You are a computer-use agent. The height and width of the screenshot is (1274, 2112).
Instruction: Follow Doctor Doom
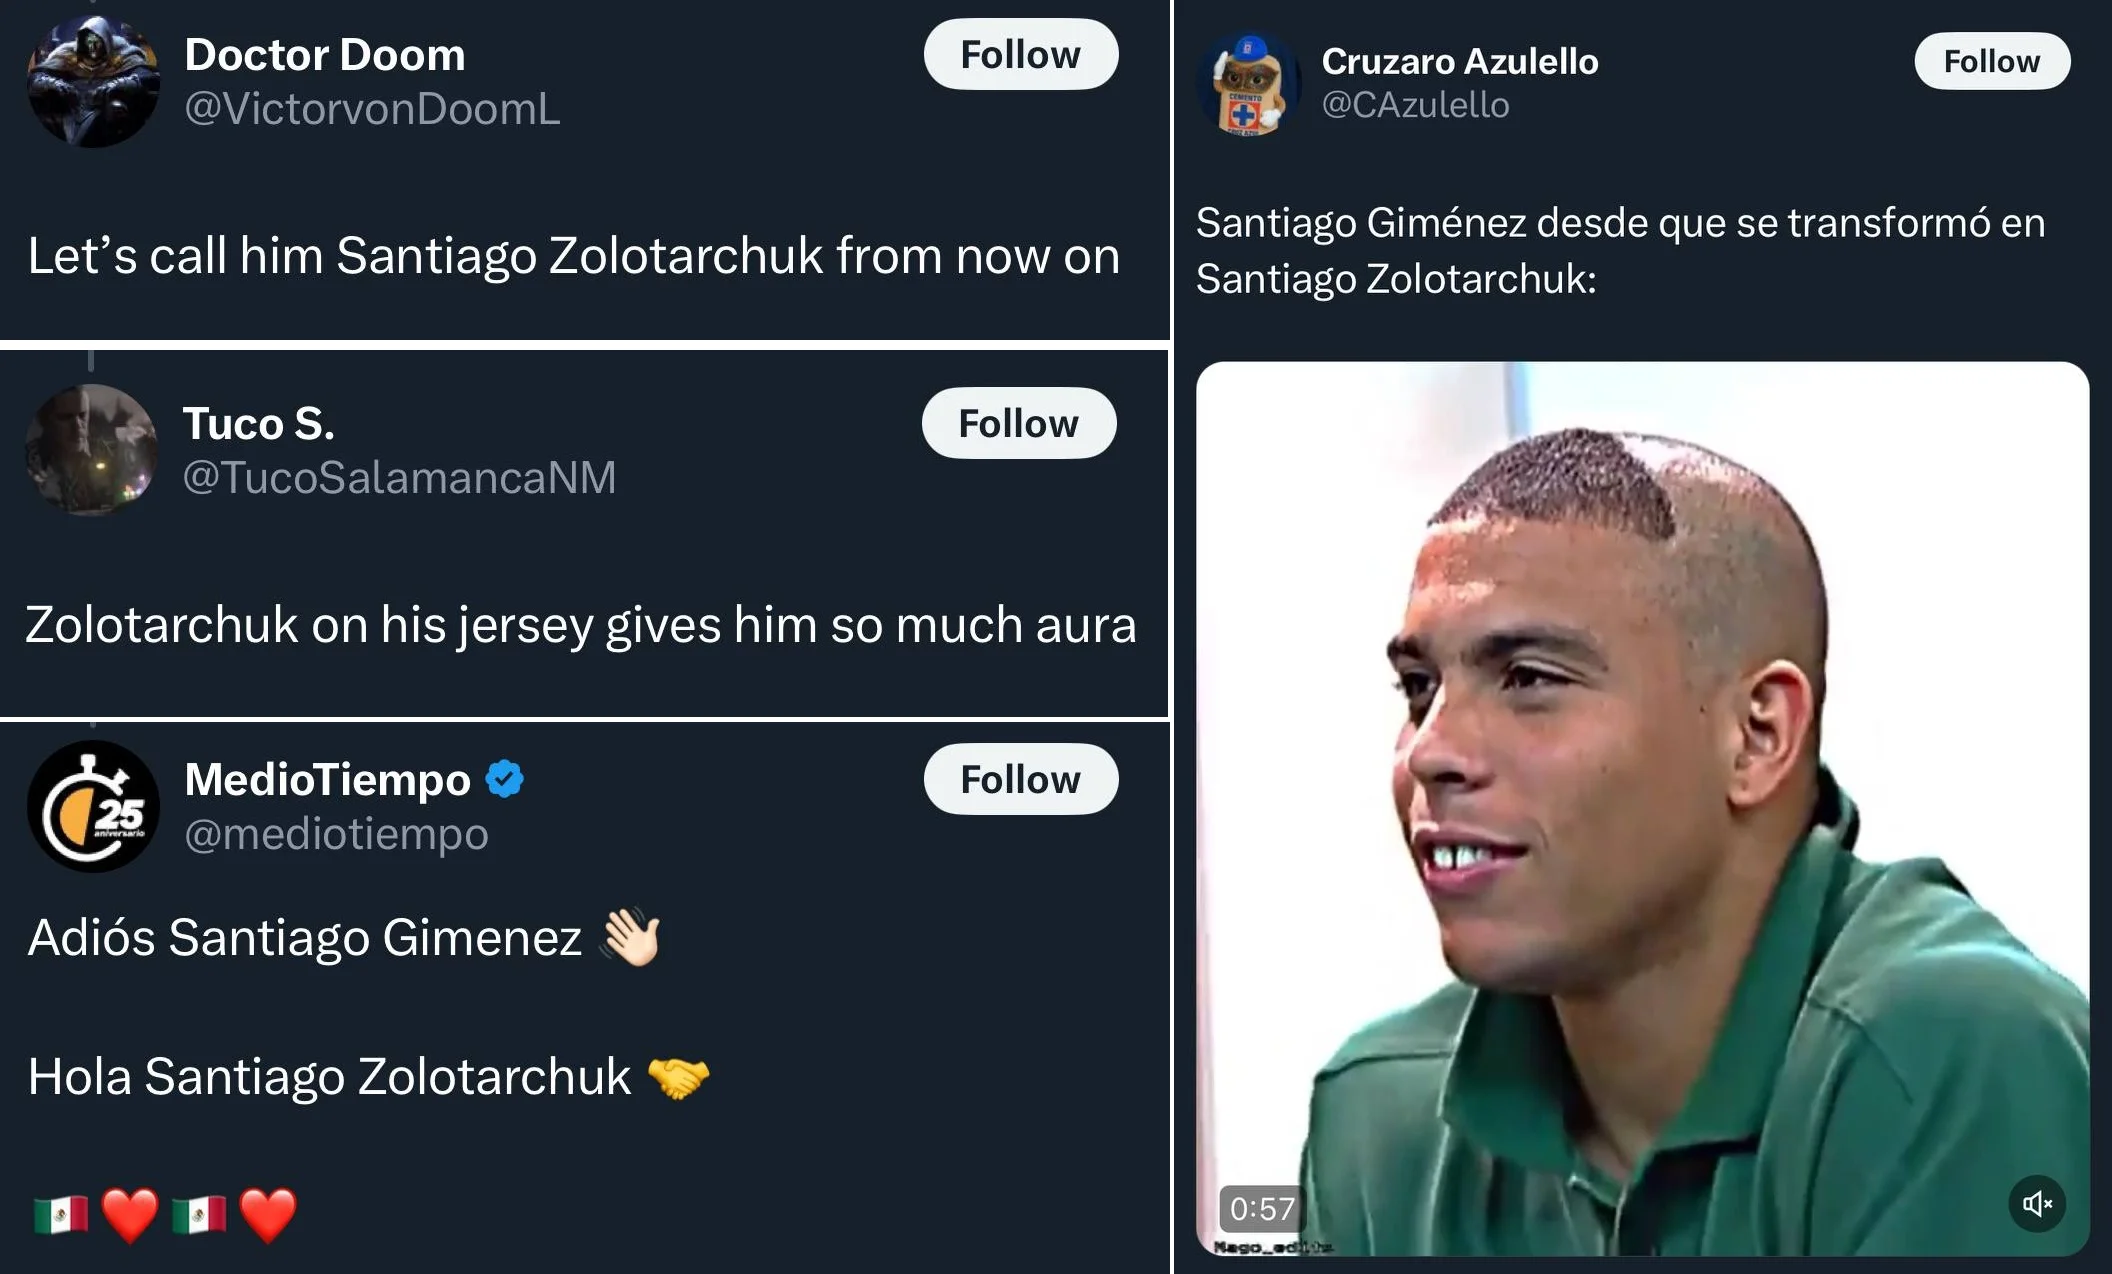tap(1020, 55)
